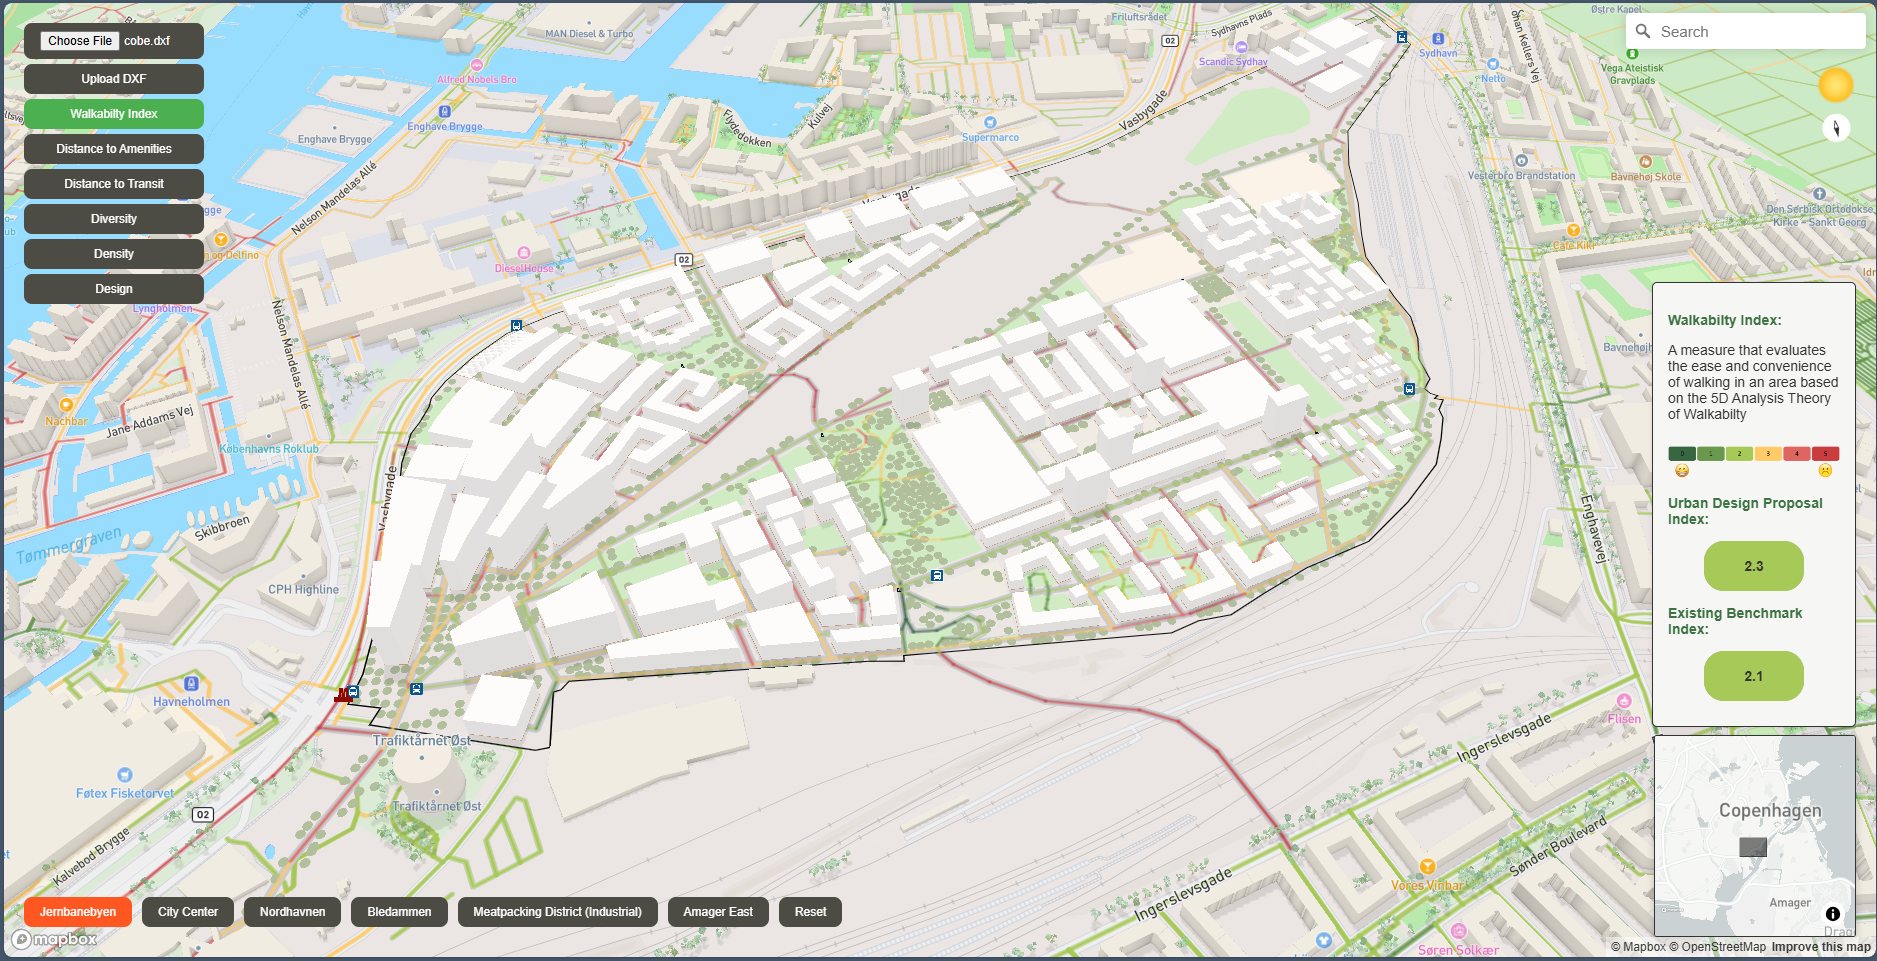Screen dimensions: 1877x961
Task: Enable the Design analysis mode
Action: point(113,288)
